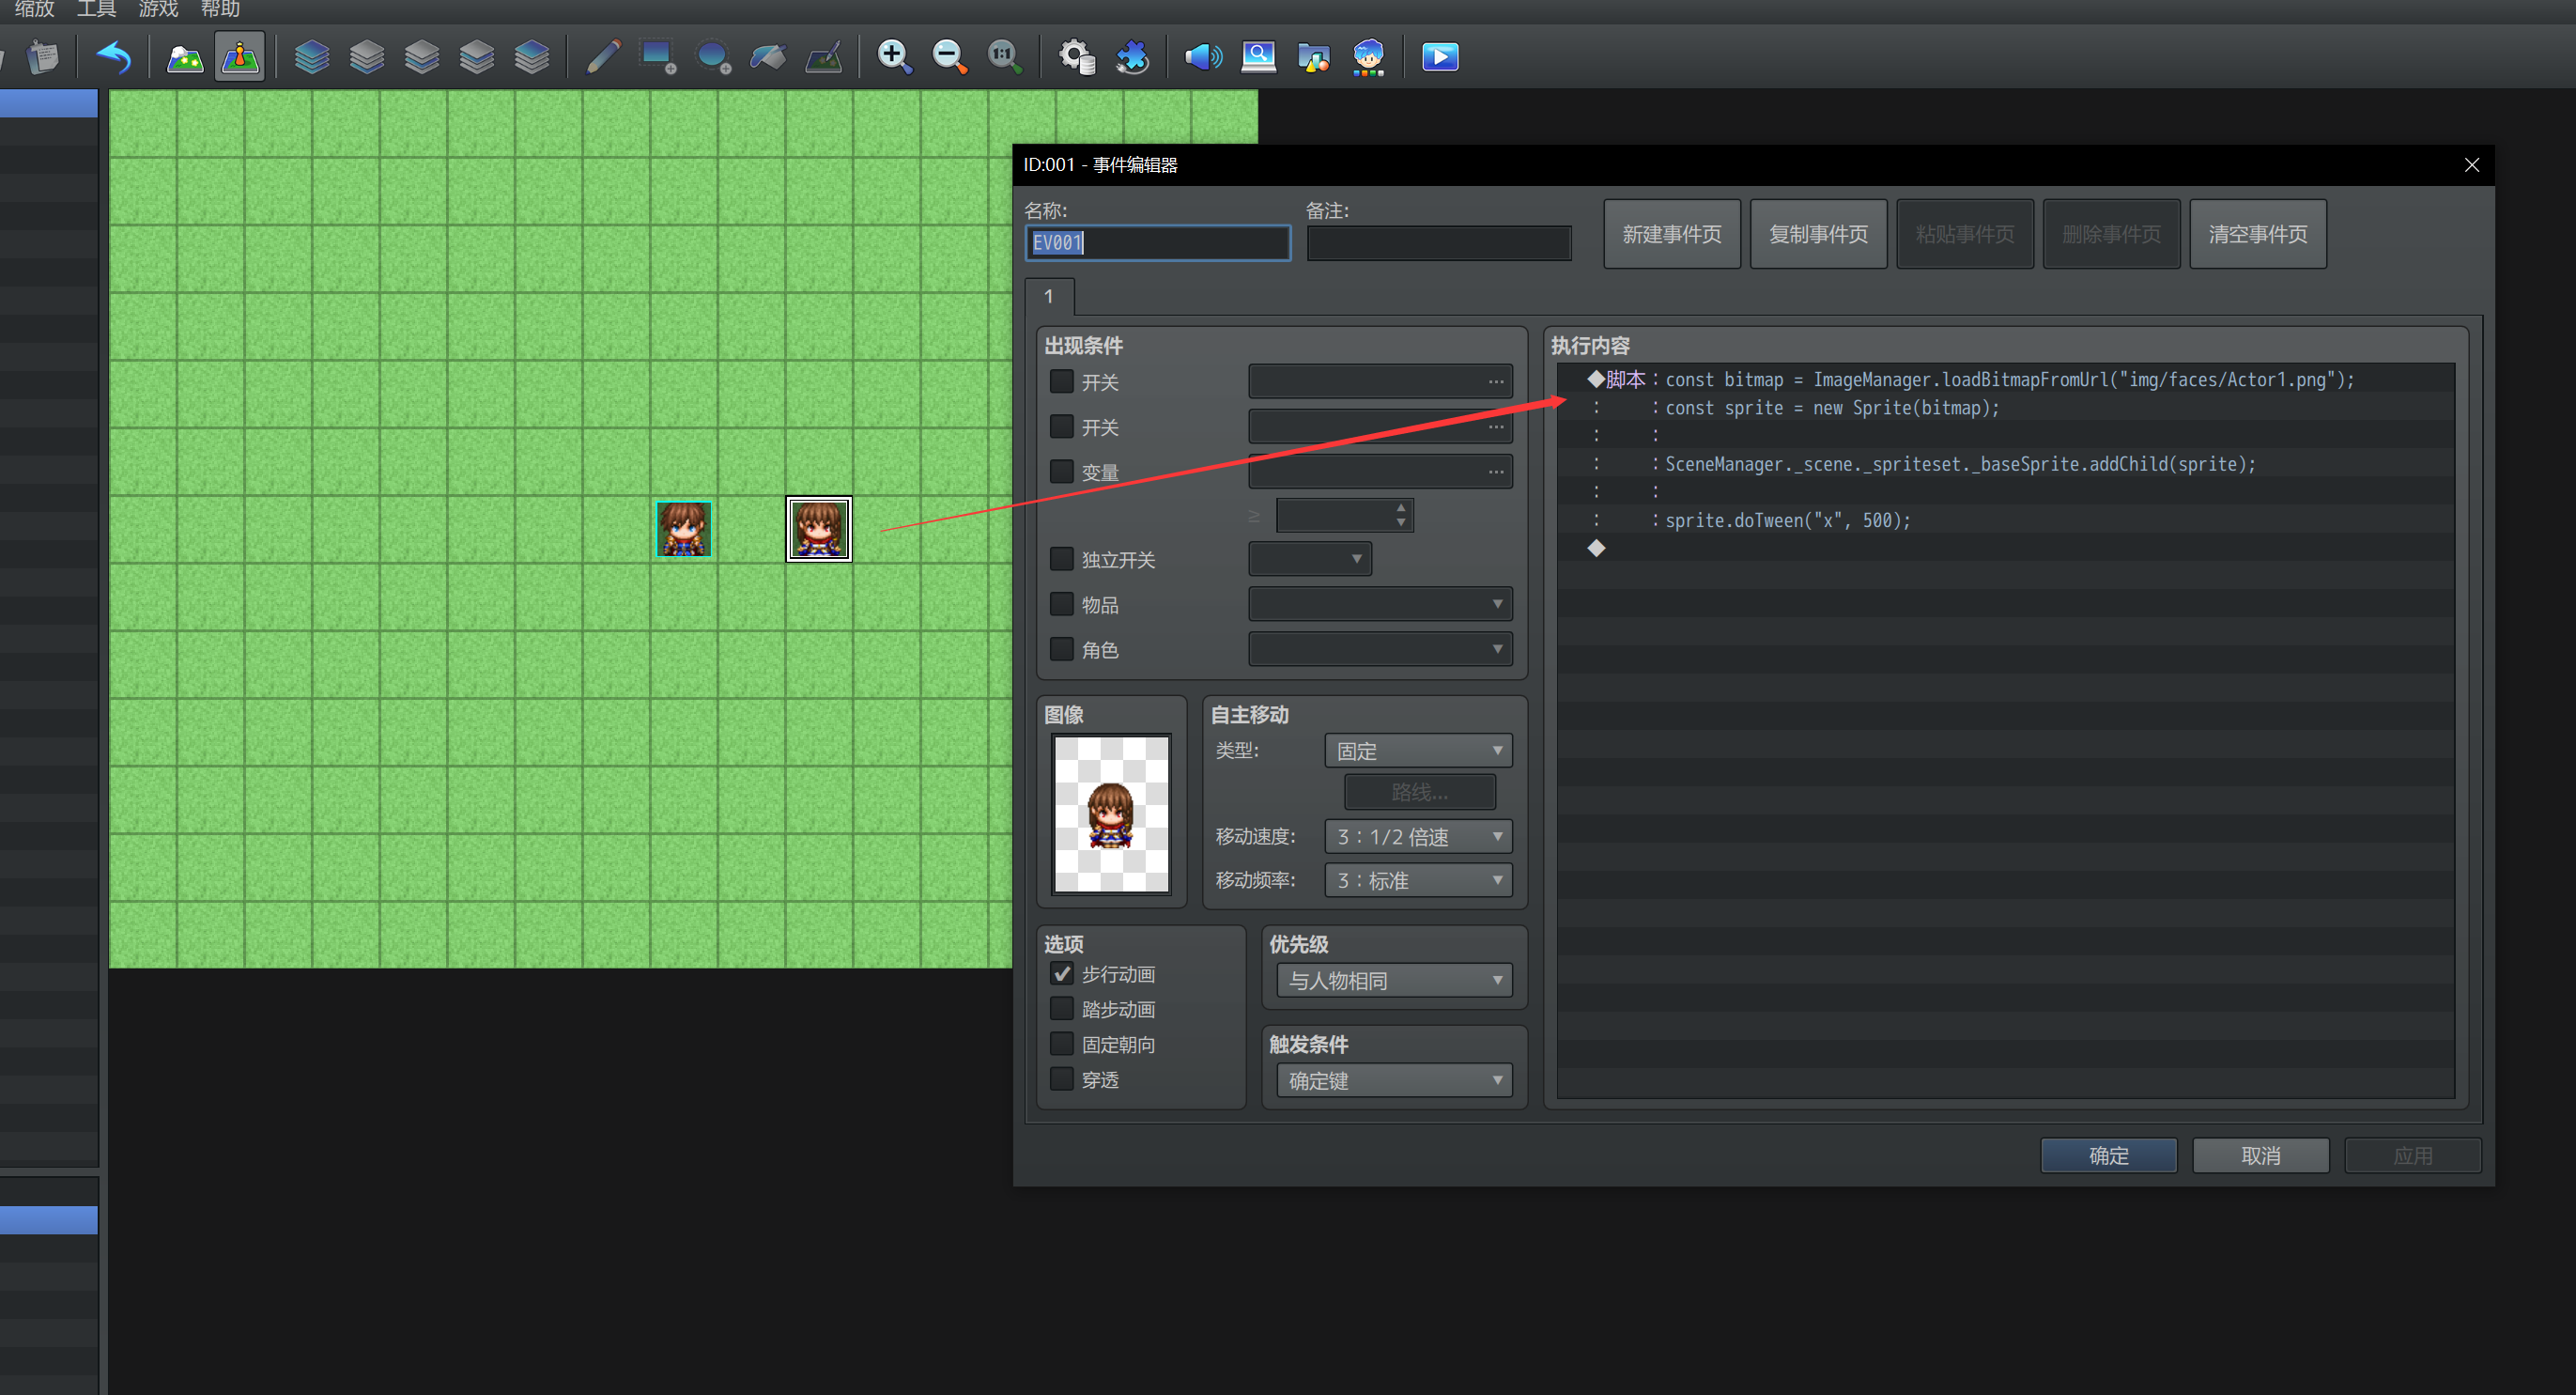Open the Database gear icon
This screenshot has height=1395, width=2576.
[1077, 57]
